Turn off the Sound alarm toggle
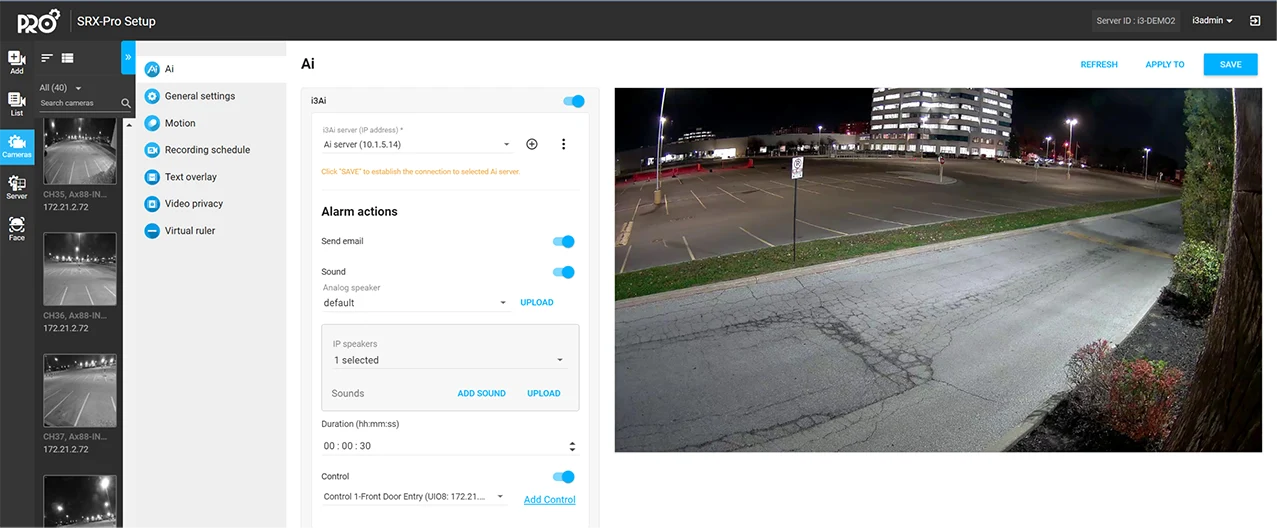 tap(564, 272)
